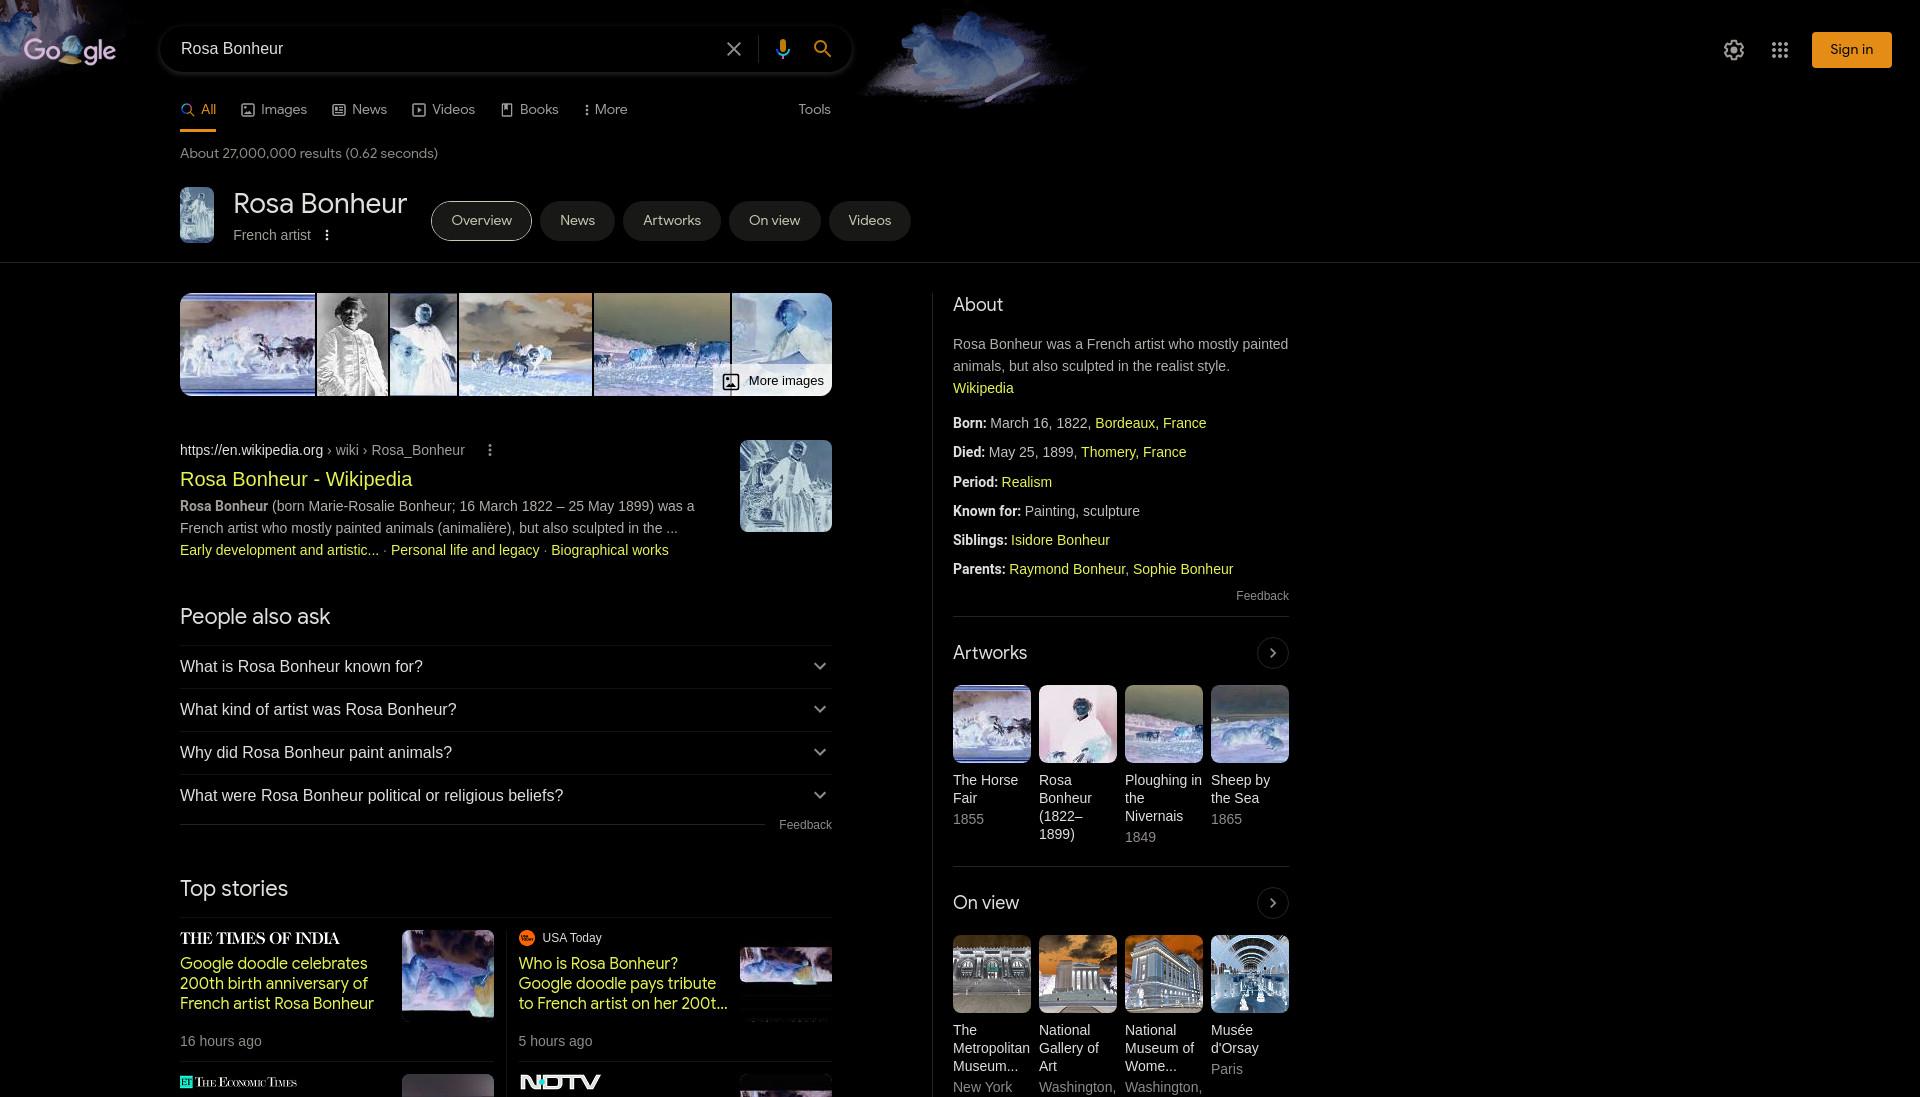This screenshot has height=1097, width=1920.
Task: Open Google apps grid icon
Action: [x=1780, y=50]
